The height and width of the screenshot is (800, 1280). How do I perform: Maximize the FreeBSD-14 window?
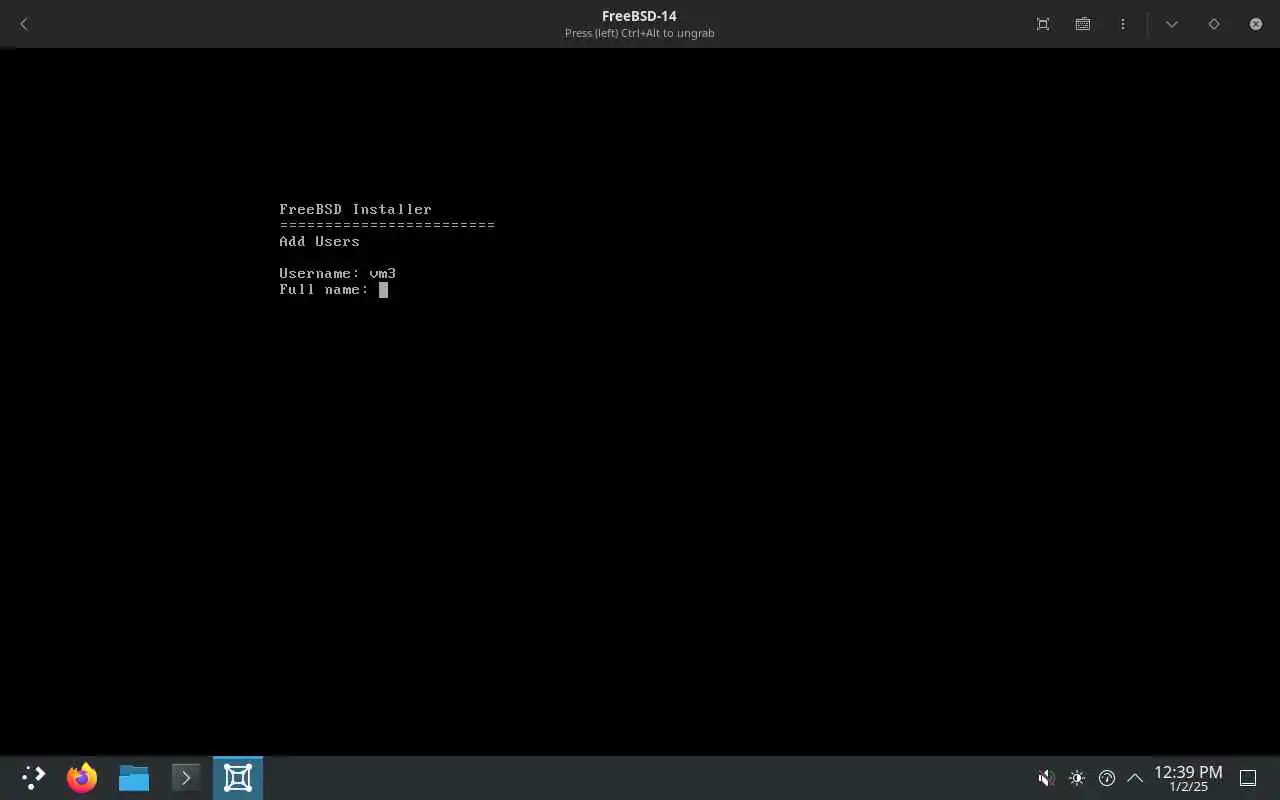1214,24
